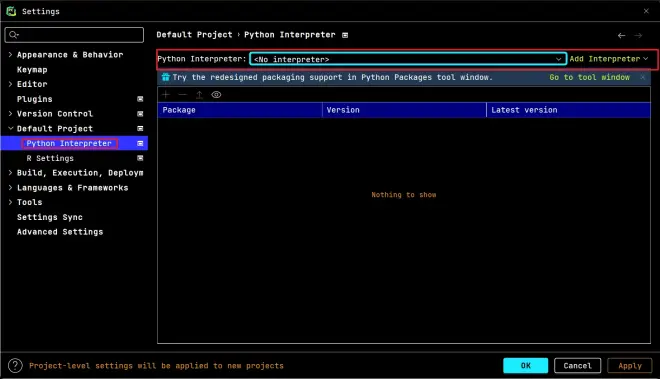Click the remove package minus icon
The image size is (660, 379).
tap(182, 95)
